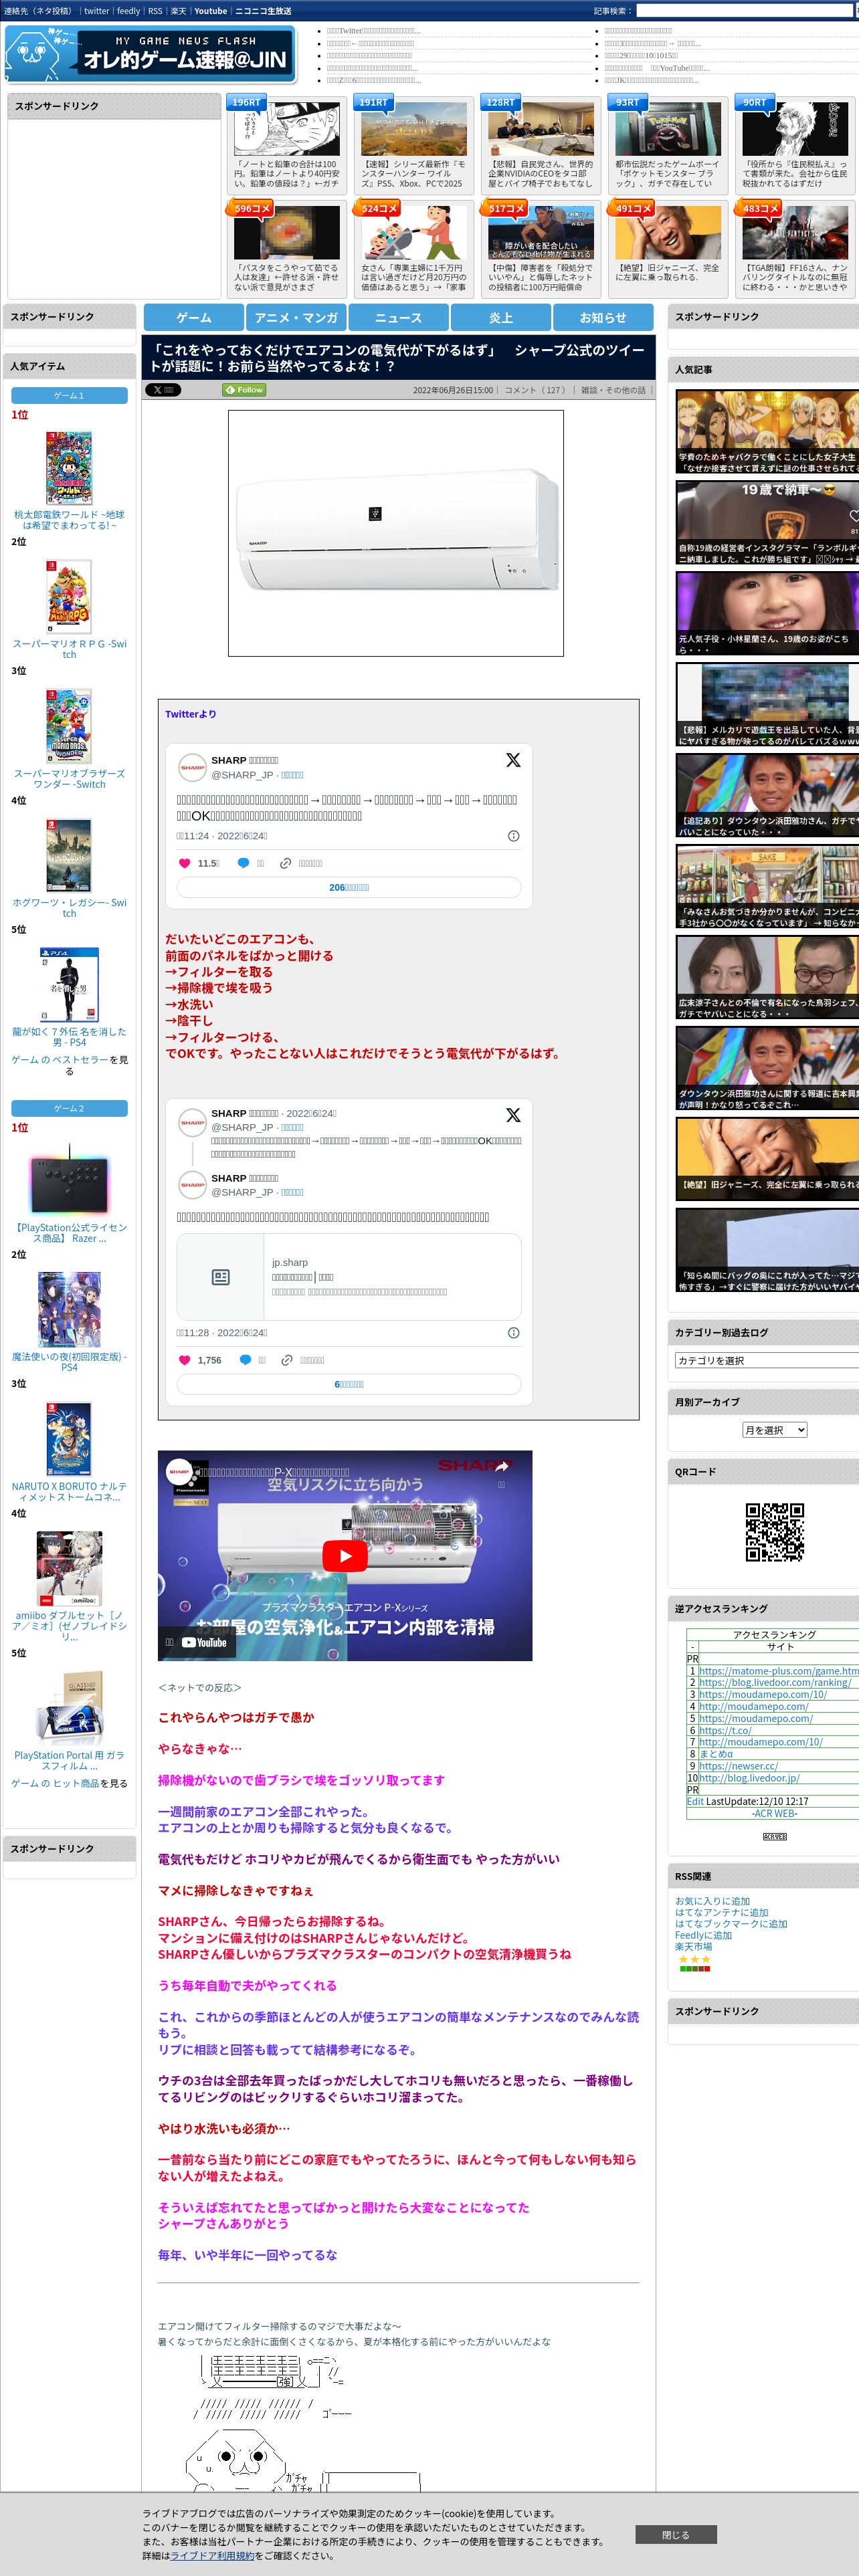Click the RSS link in the top bar
Image resolution: width=859 pixels, height=2576 pixels.
(155, 11)
